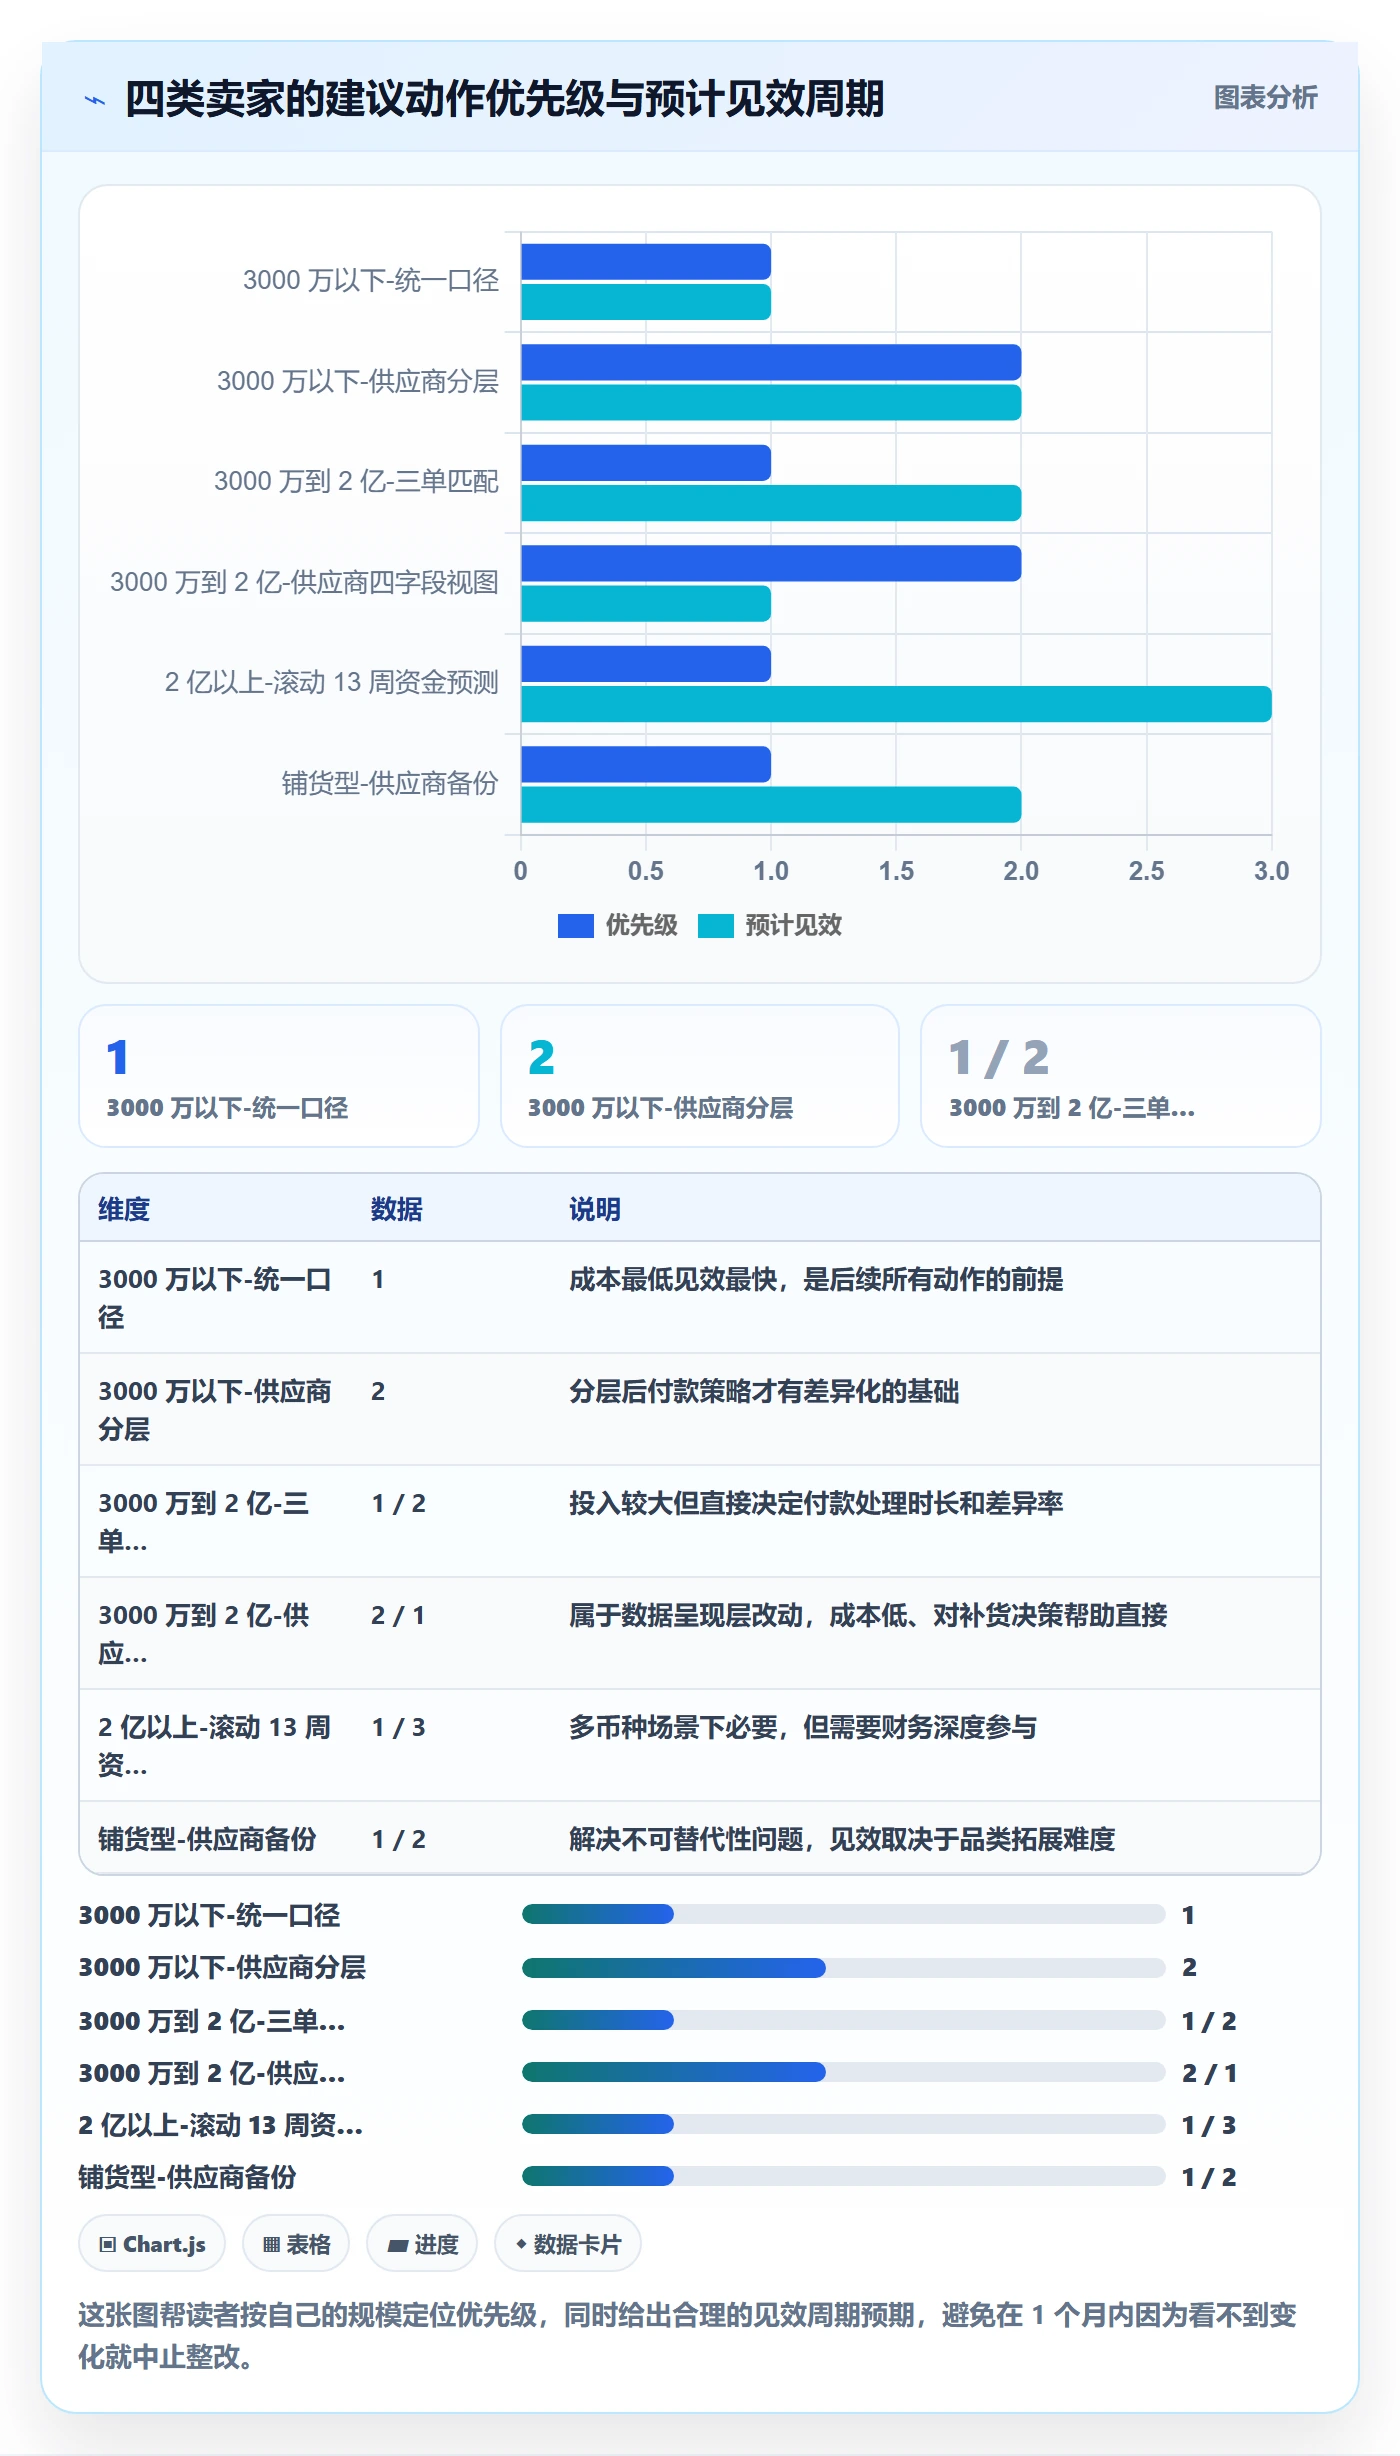Screen dimensions: 1400x2456
Task: Open the card showing 1 / 2
Action: click(x=1121, y=1076)
